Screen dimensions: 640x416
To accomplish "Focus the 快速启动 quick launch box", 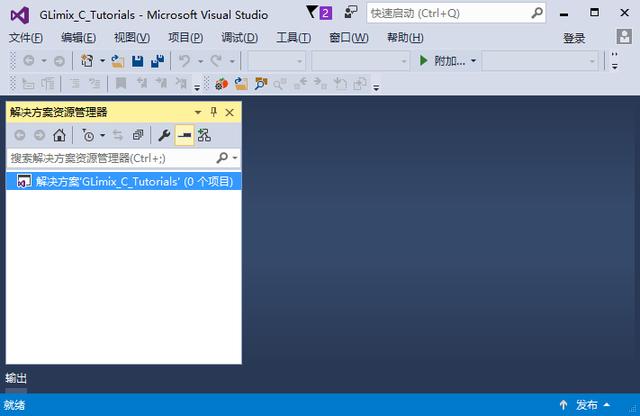I will (456, 13).
